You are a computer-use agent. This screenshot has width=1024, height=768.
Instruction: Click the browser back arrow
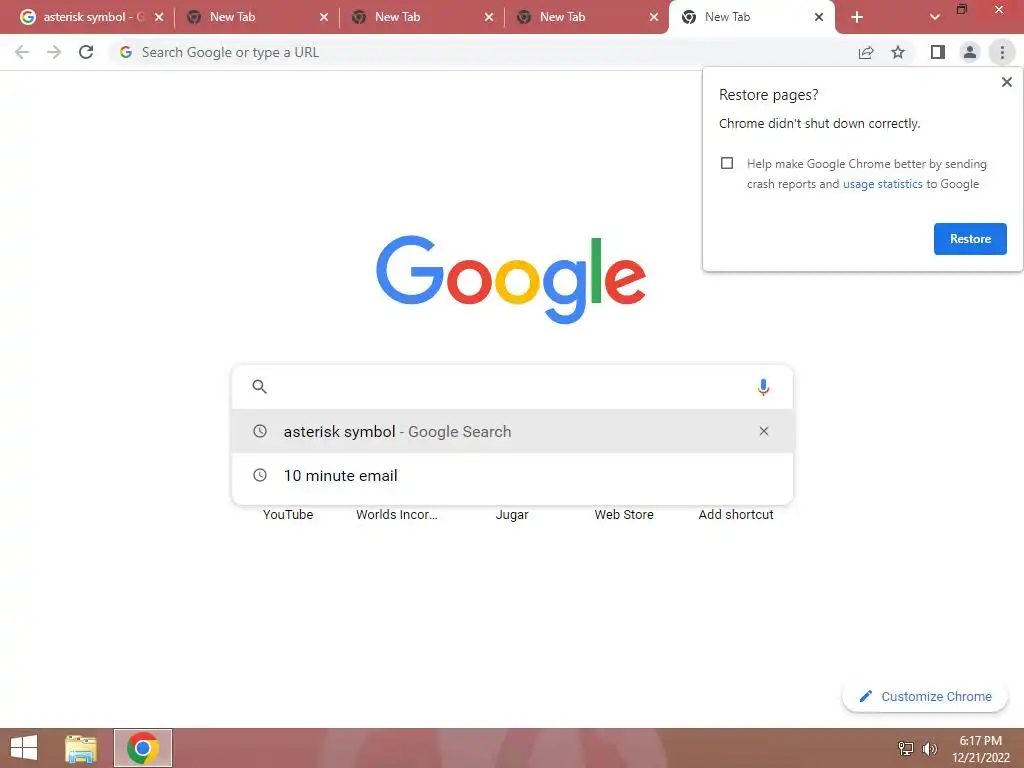(x=22, y=52)
